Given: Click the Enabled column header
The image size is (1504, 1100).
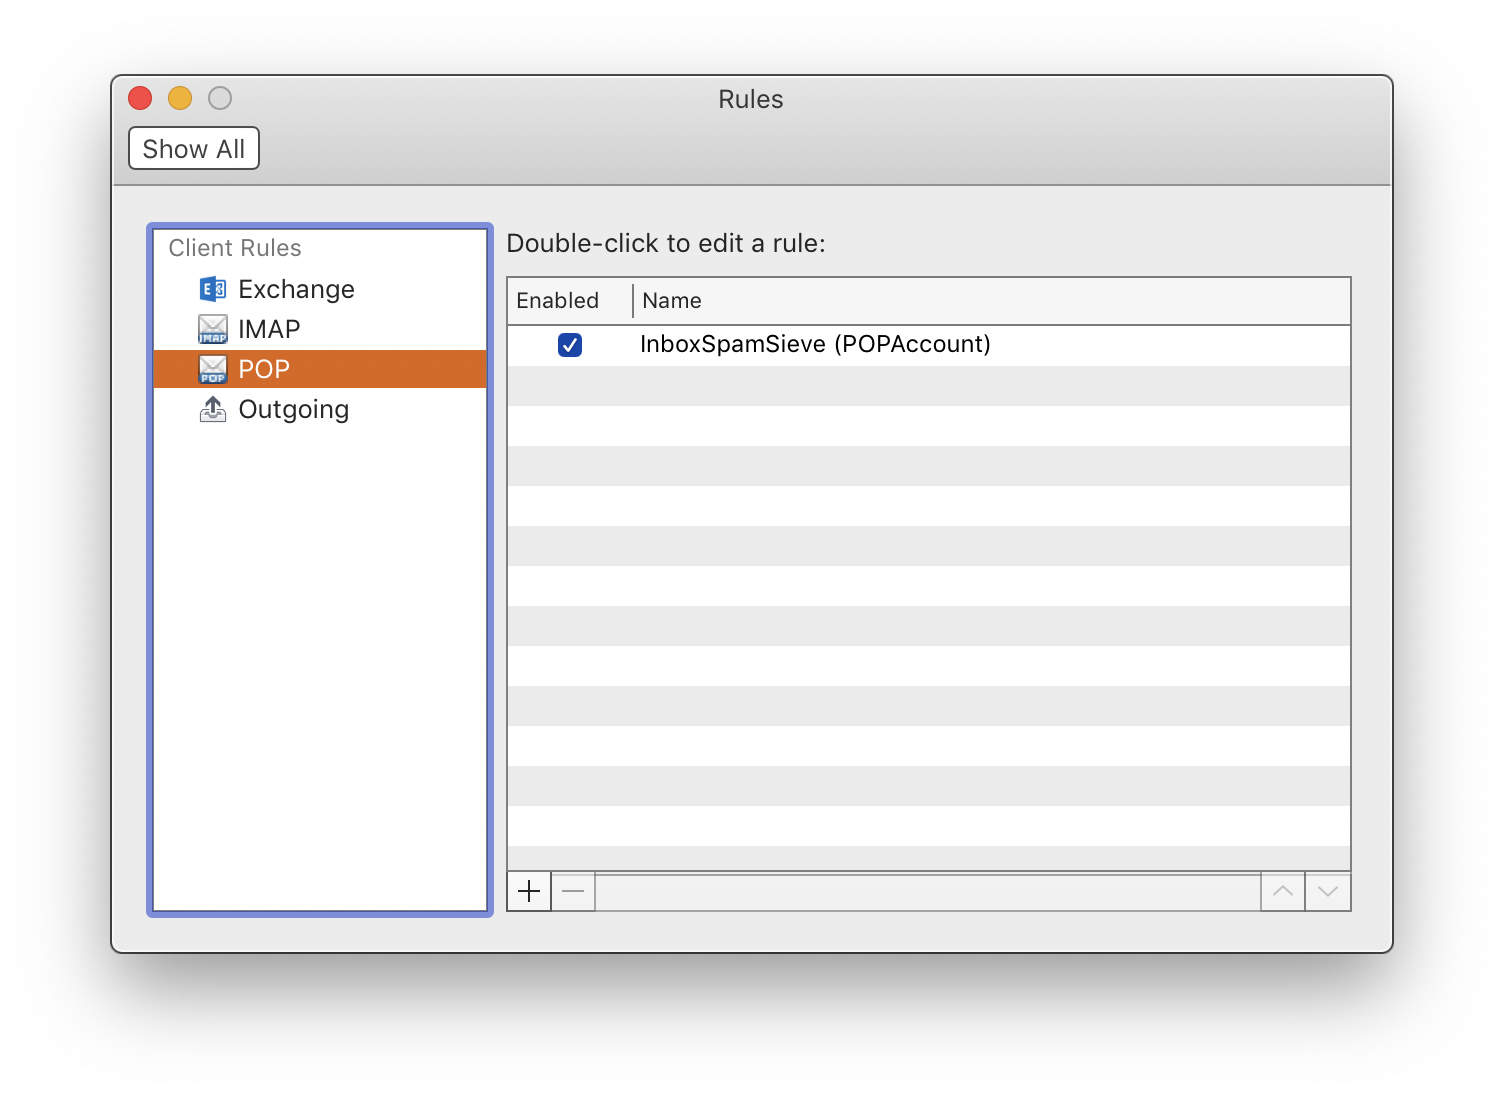Looking at the screenshot, I should point(557,300).
